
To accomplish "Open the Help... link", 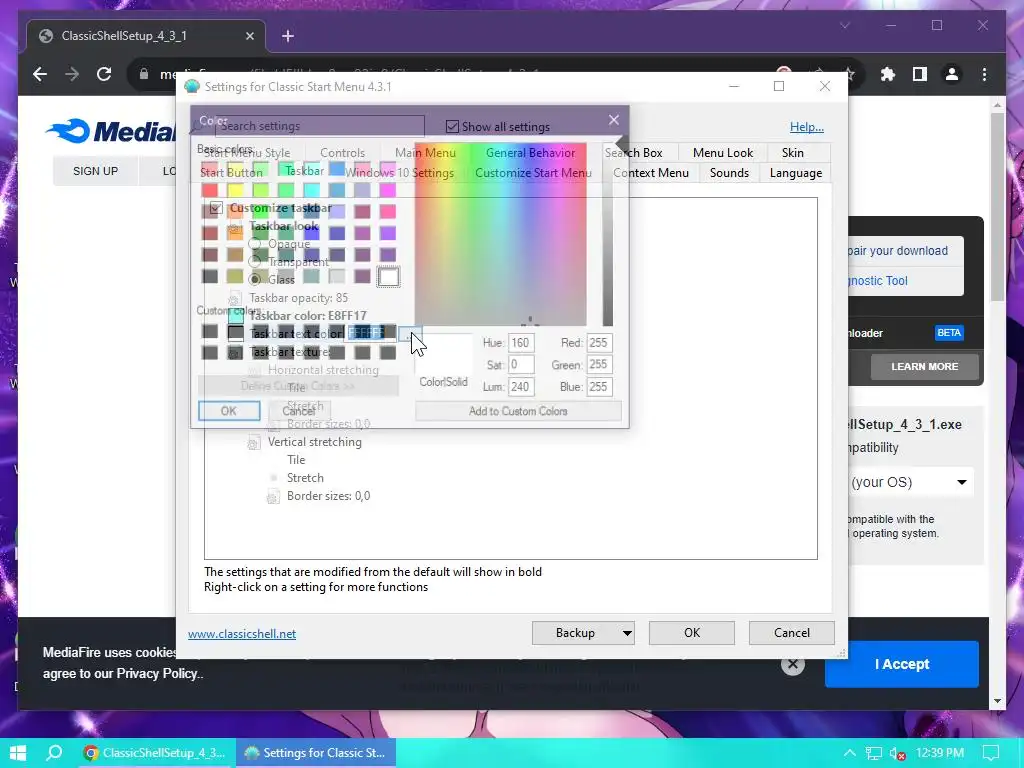I will coord(807,127).
